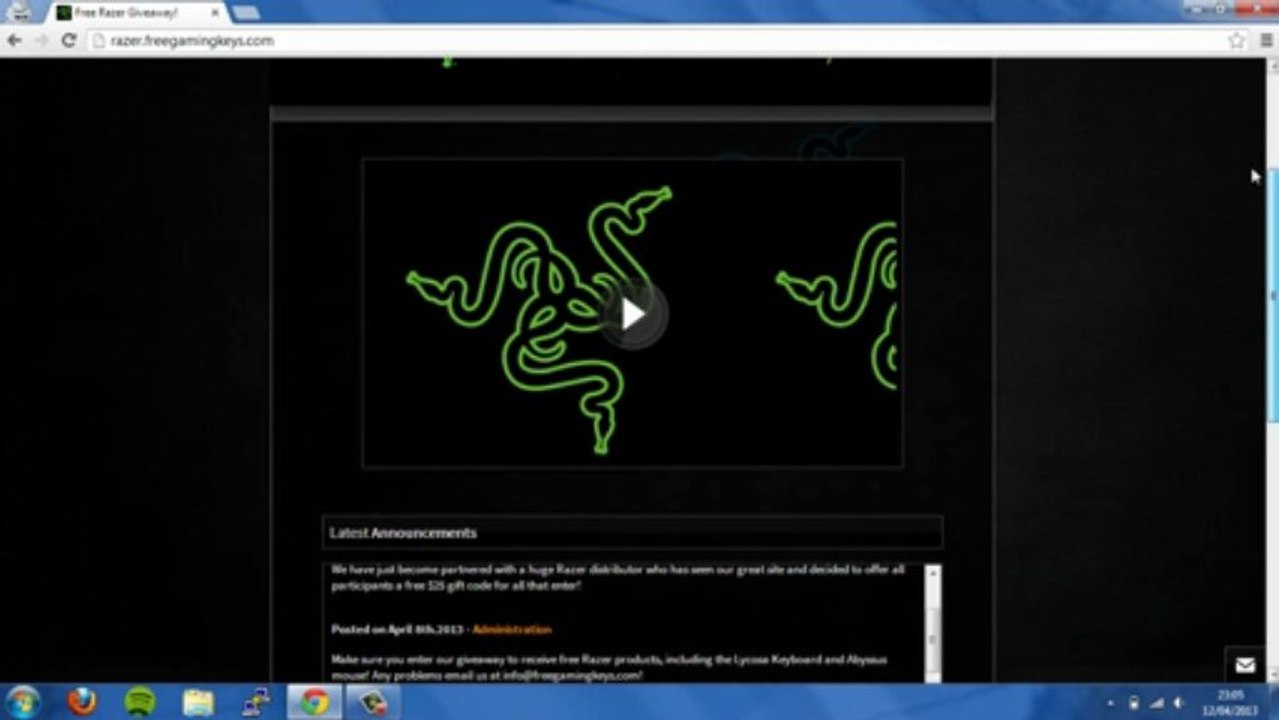Open the network computers taskbar icon
The width and height of the screenshot is (1279, 720).
tap(256, 702)
